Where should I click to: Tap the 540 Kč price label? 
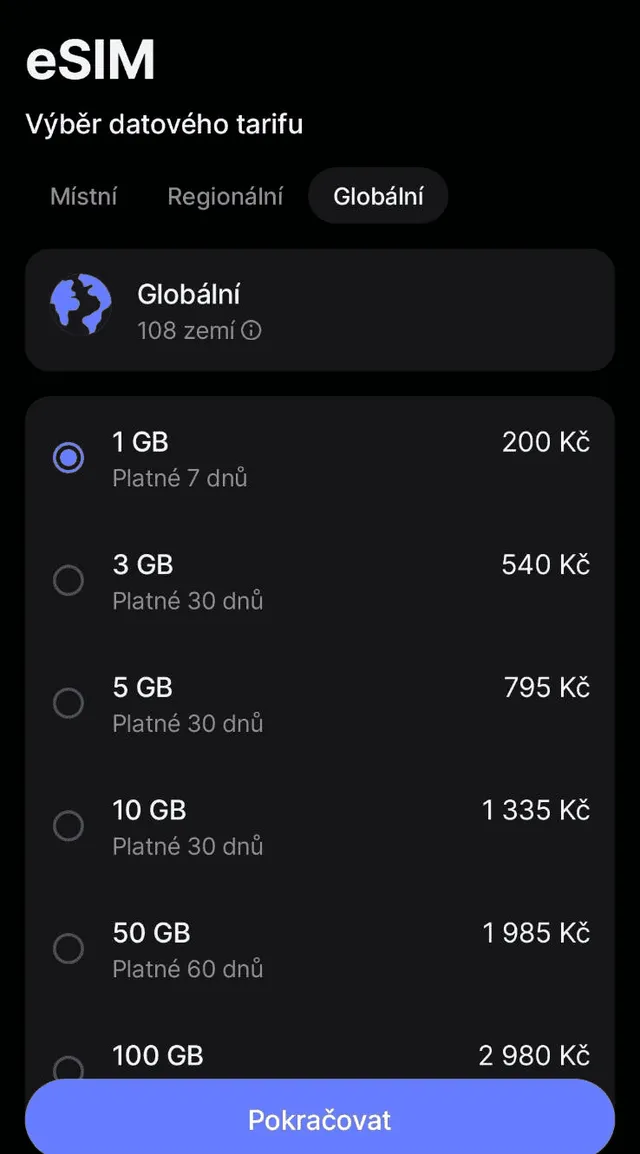point(546,565)
